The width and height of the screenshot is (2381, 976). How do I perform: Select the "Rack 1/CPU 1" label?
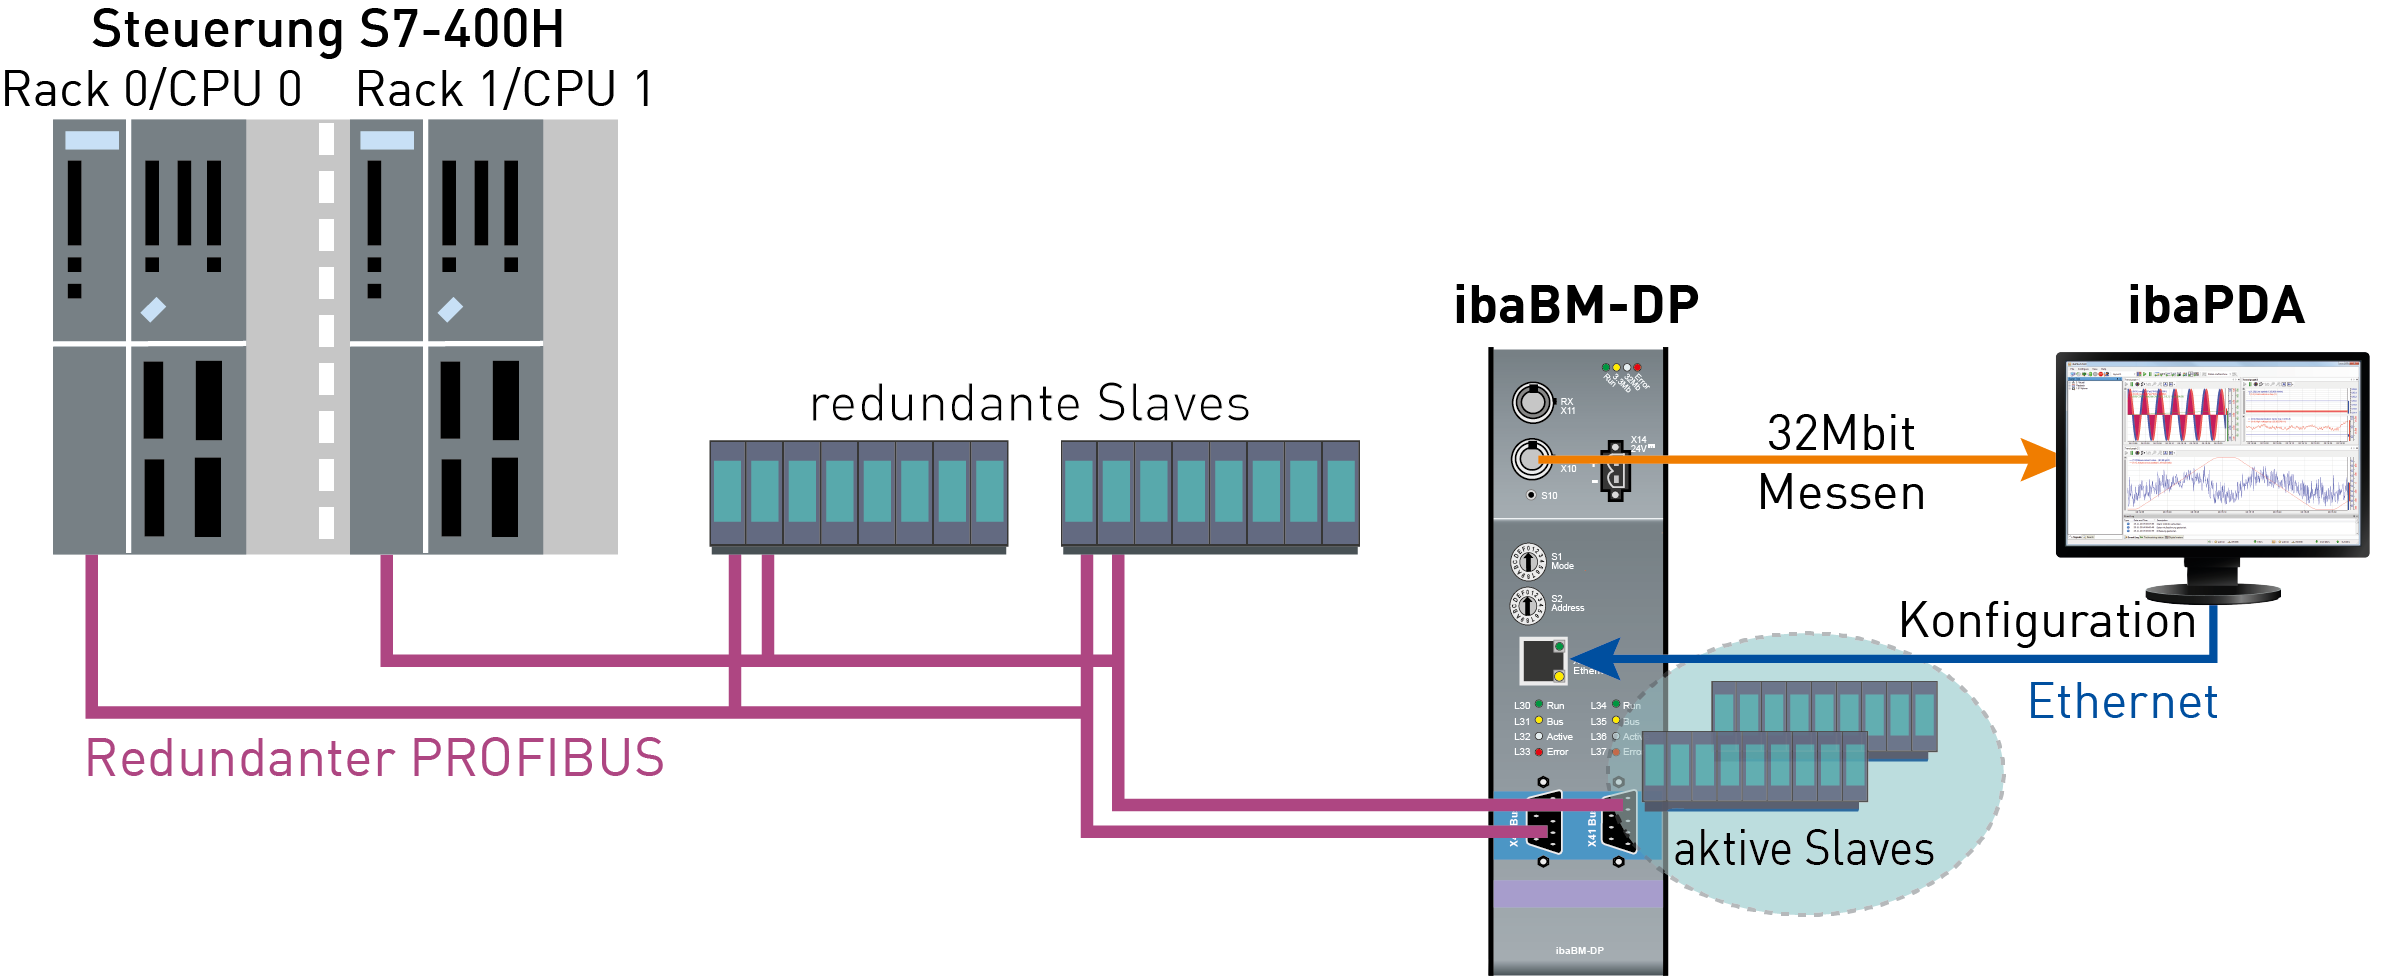pyautogui.click(x=505, y=90)
